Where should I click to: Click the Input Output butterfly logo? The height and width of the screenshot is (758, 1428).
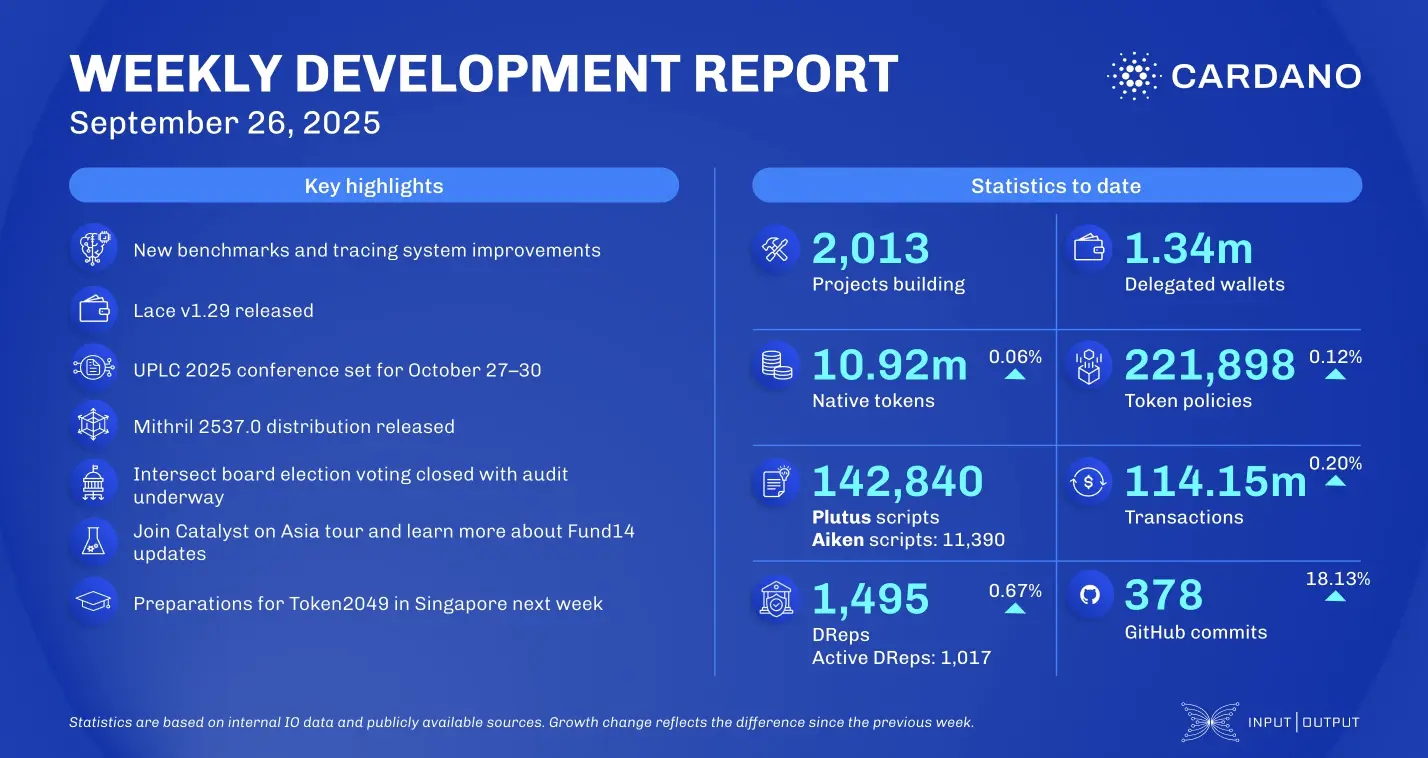click(x=1209, y=721)
